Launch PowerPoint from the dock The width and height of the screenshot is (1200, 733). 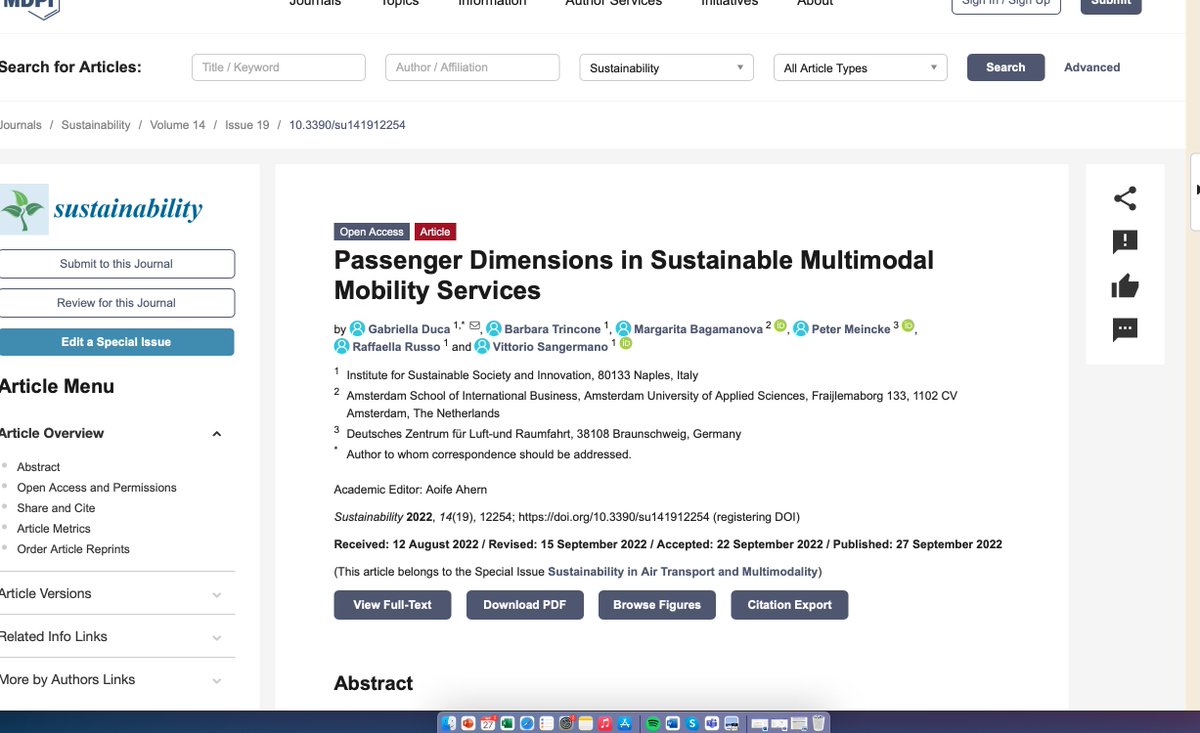click(468, 723)
